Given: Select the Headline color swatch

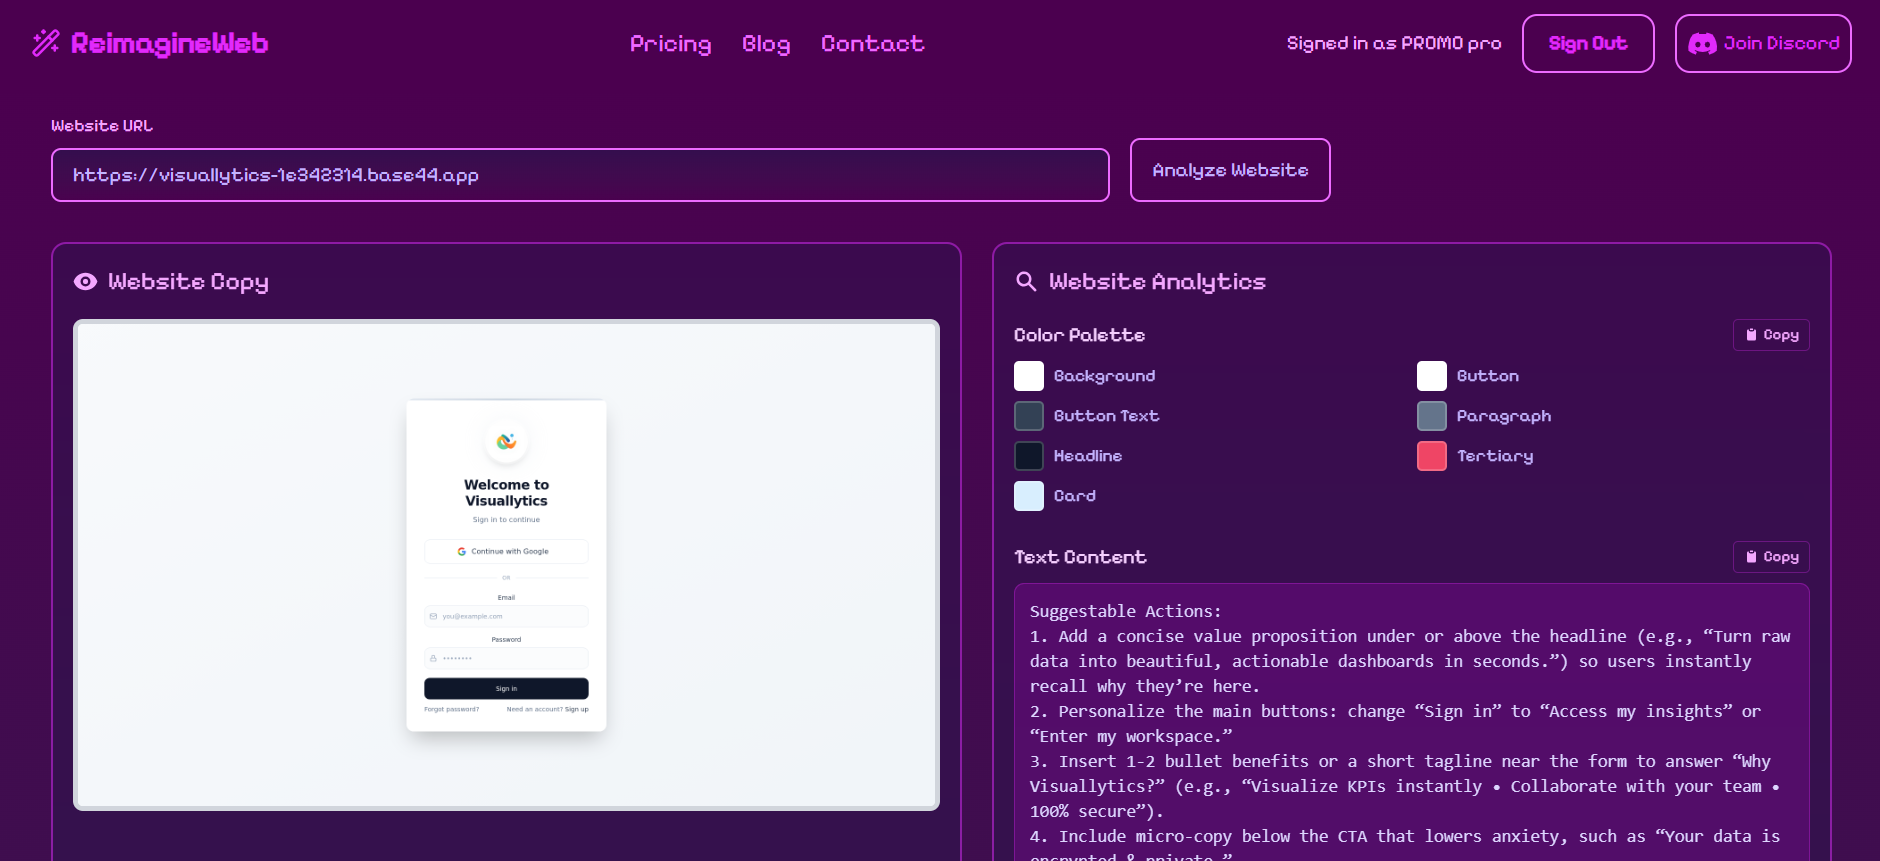Looking at the screenshot, I should (1029, 456).
